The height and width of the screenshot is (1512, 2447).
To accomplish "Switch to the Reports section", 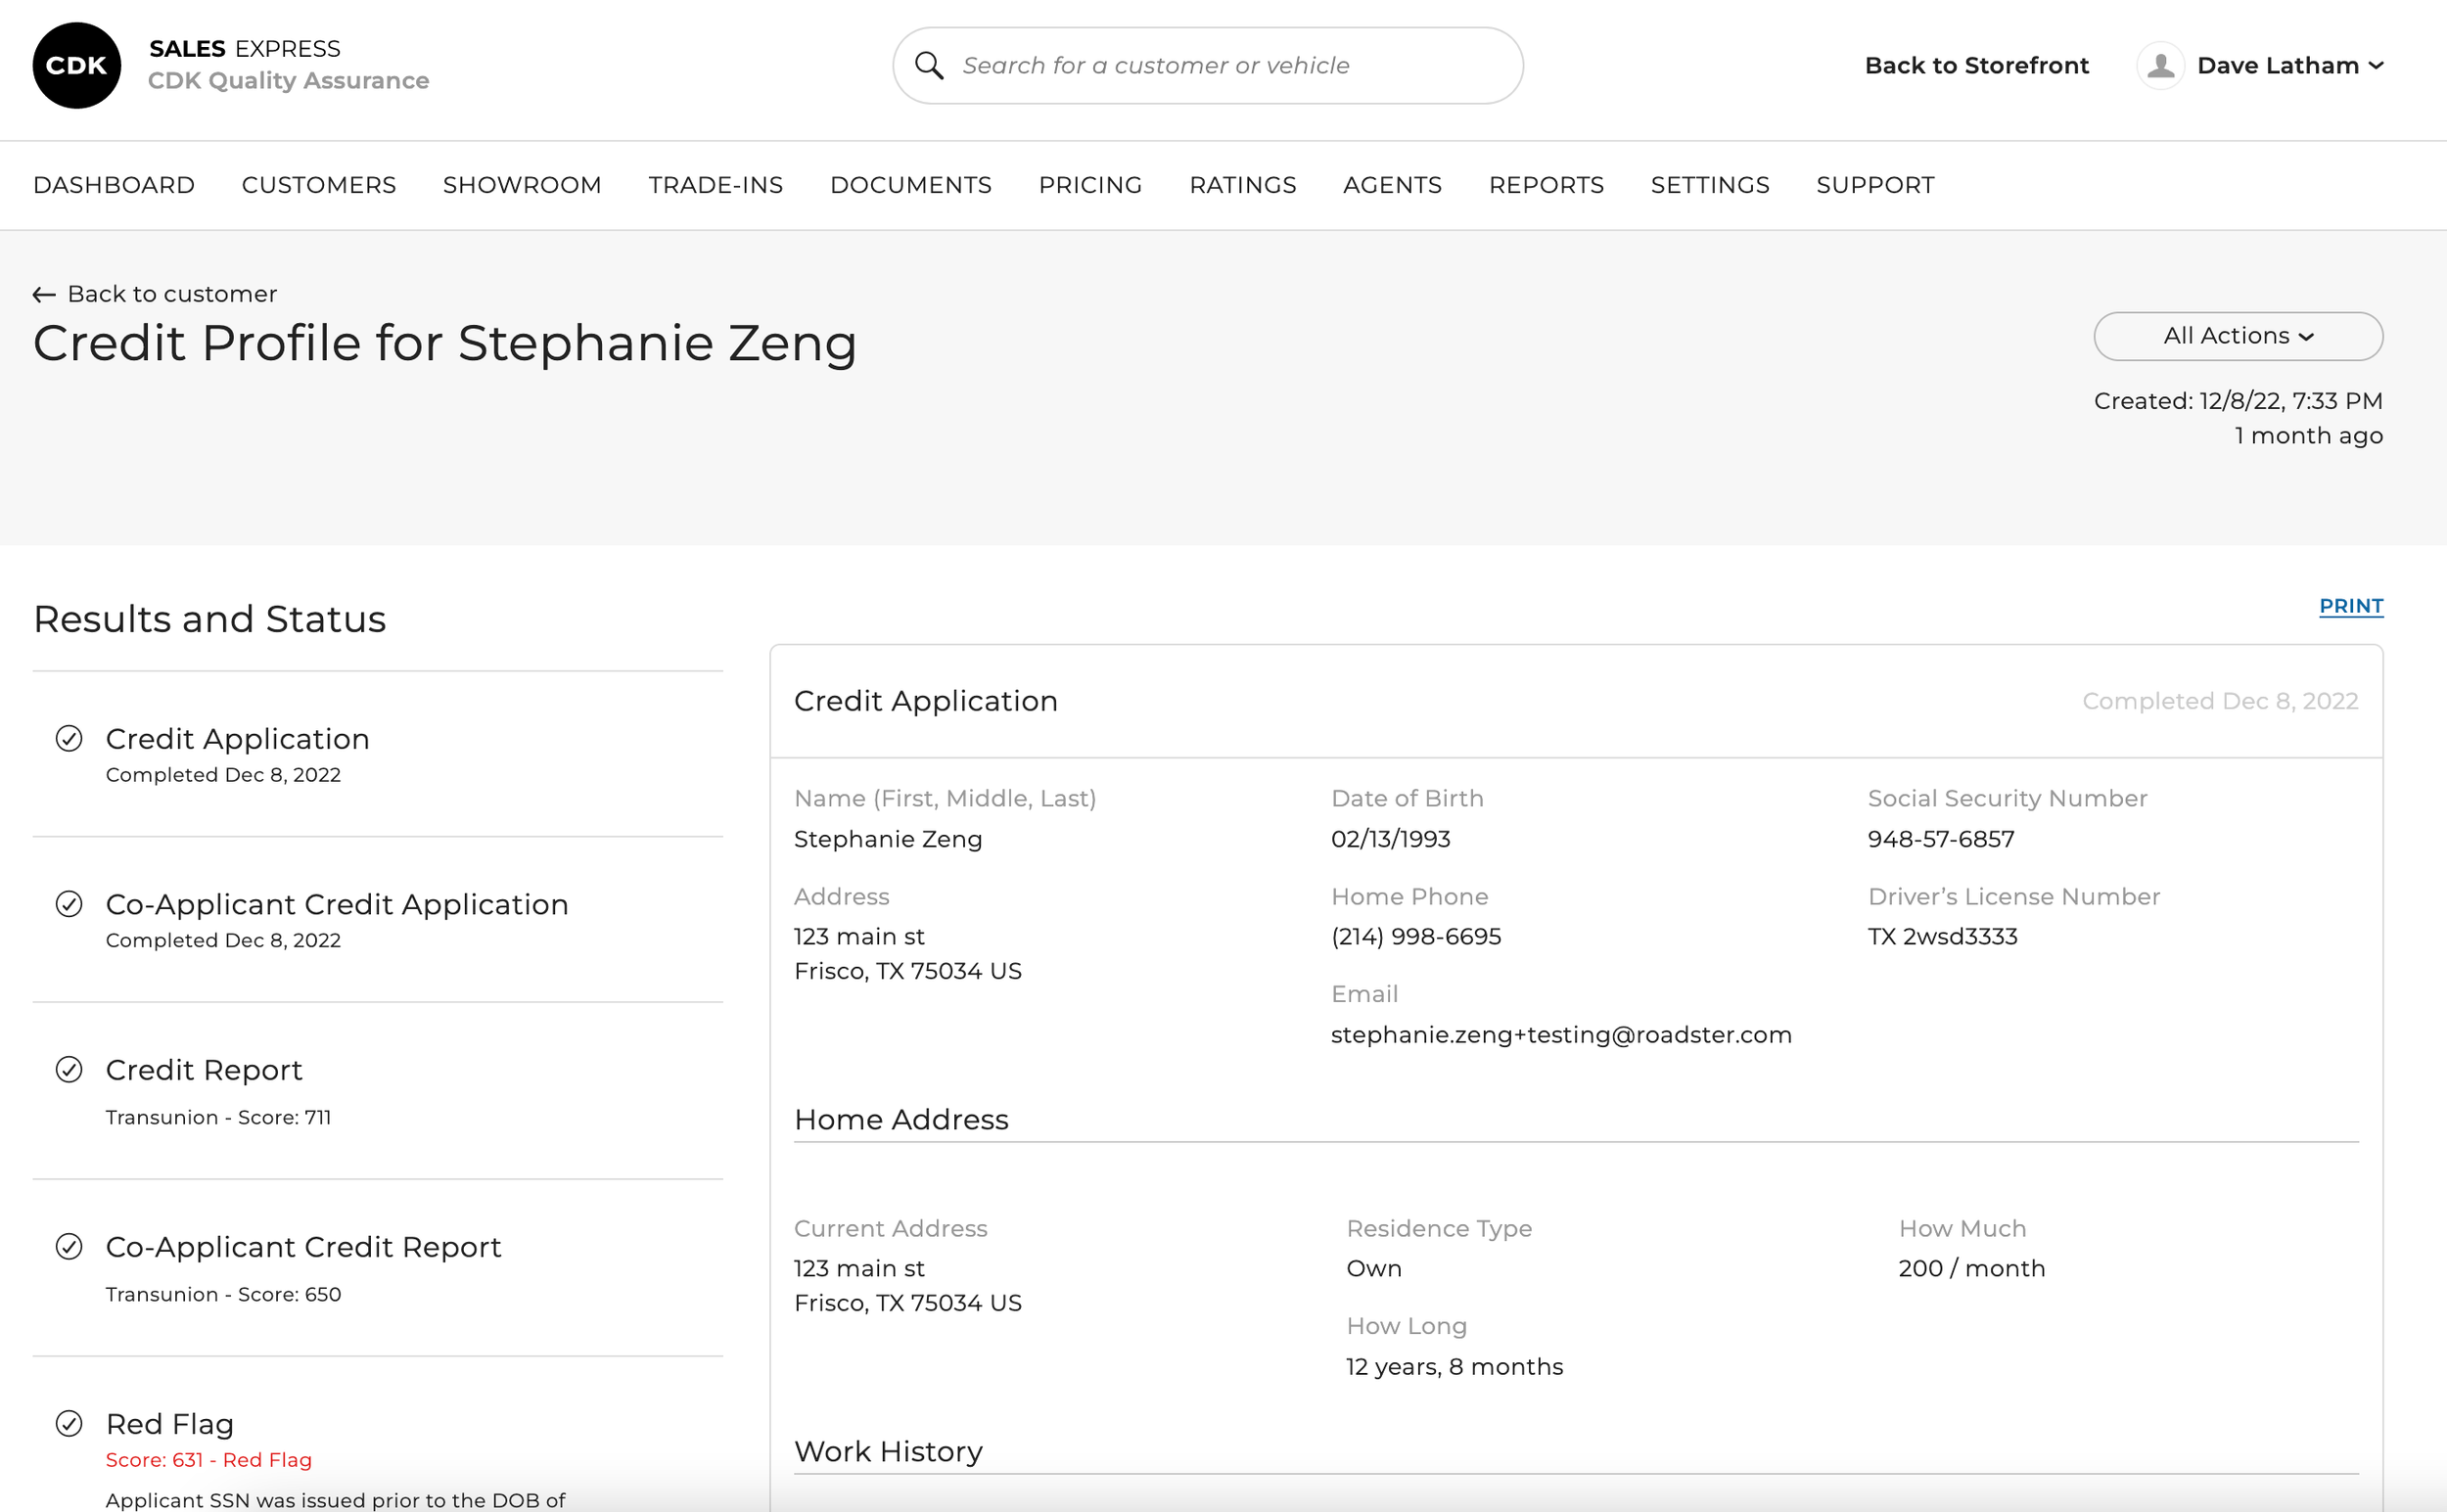I will coord(1545,185).
